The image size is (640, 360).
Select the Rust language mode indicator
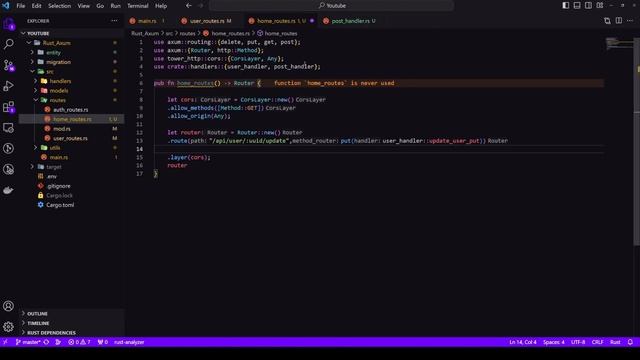(x=615, y=342)
